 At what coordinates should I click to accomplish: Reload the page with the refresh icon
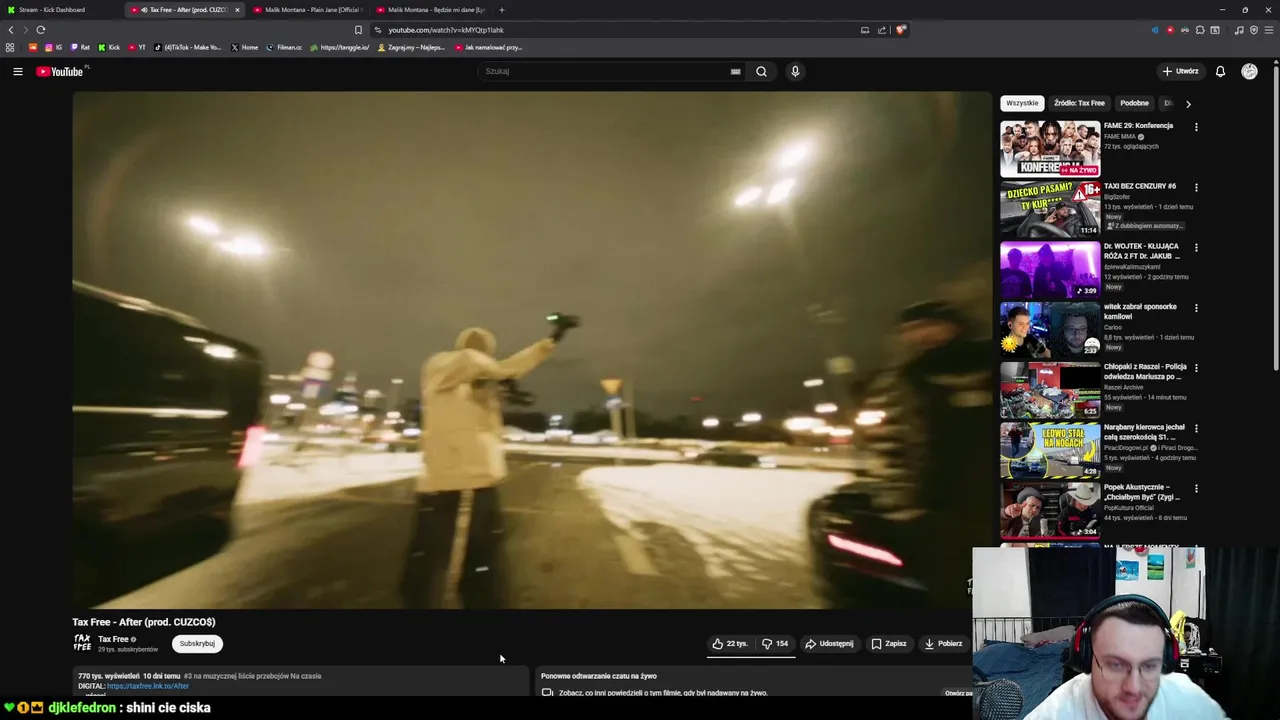pyautogui.click(x=41, y=30)
